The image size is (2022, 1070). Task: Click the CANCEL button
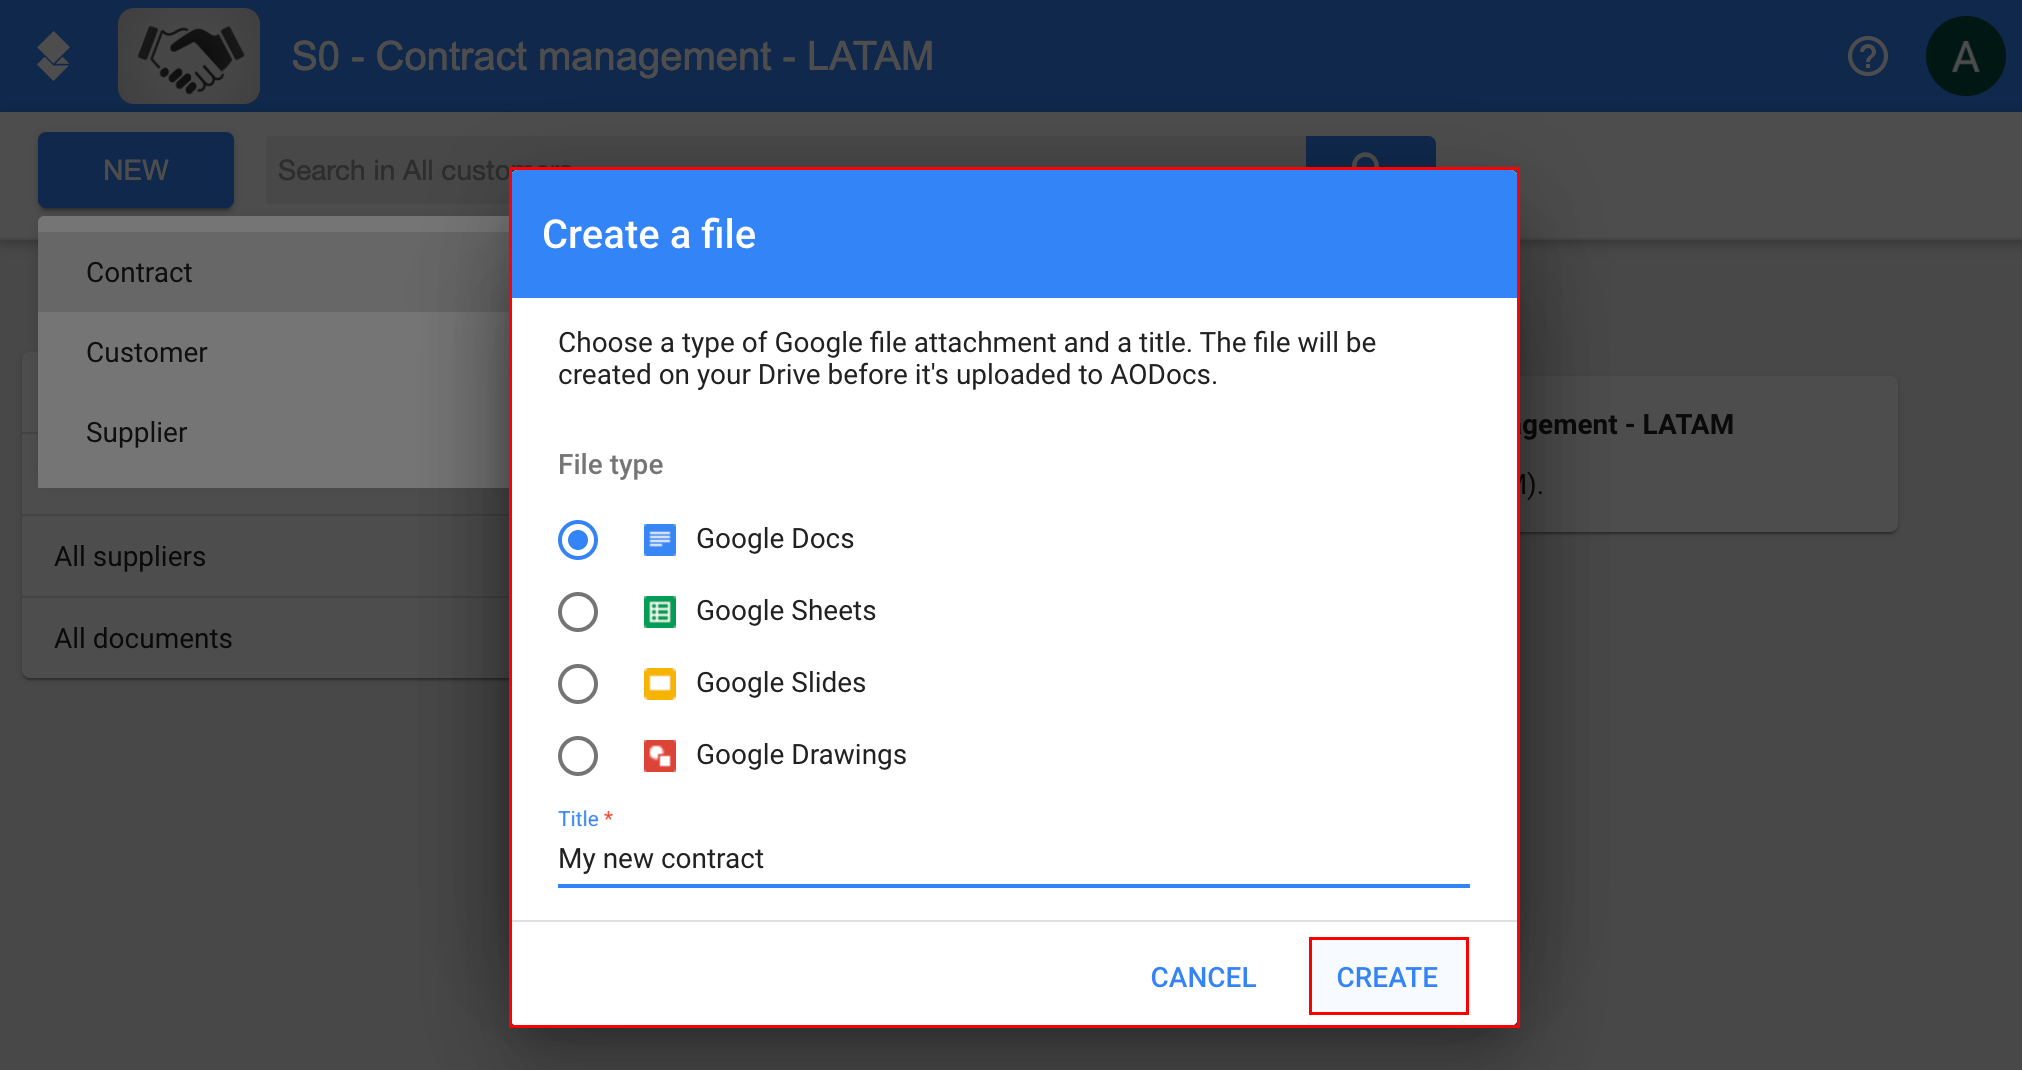[x=1203, y=977]
